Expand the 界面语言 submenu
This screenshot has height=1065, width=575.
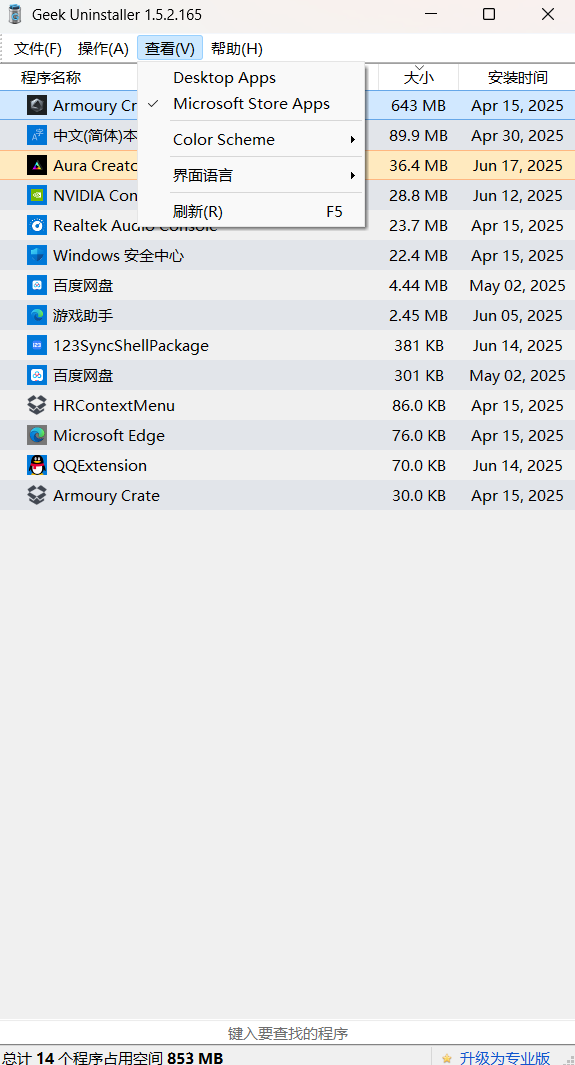pyautogui.click(x=251, y=176)
